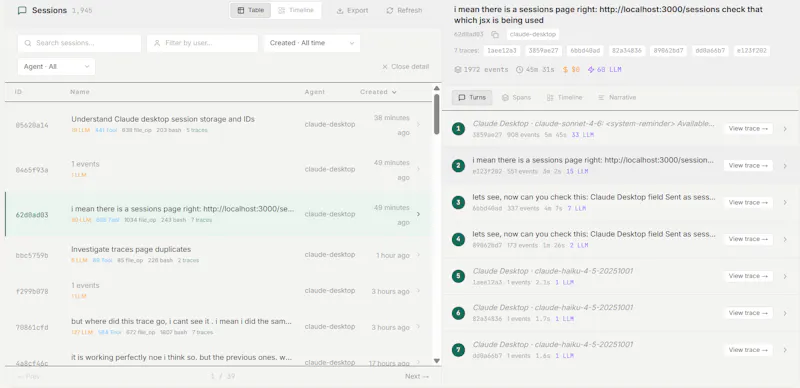
Task: Open trace chip dd8a66b7
Action: tap(710, 51)
